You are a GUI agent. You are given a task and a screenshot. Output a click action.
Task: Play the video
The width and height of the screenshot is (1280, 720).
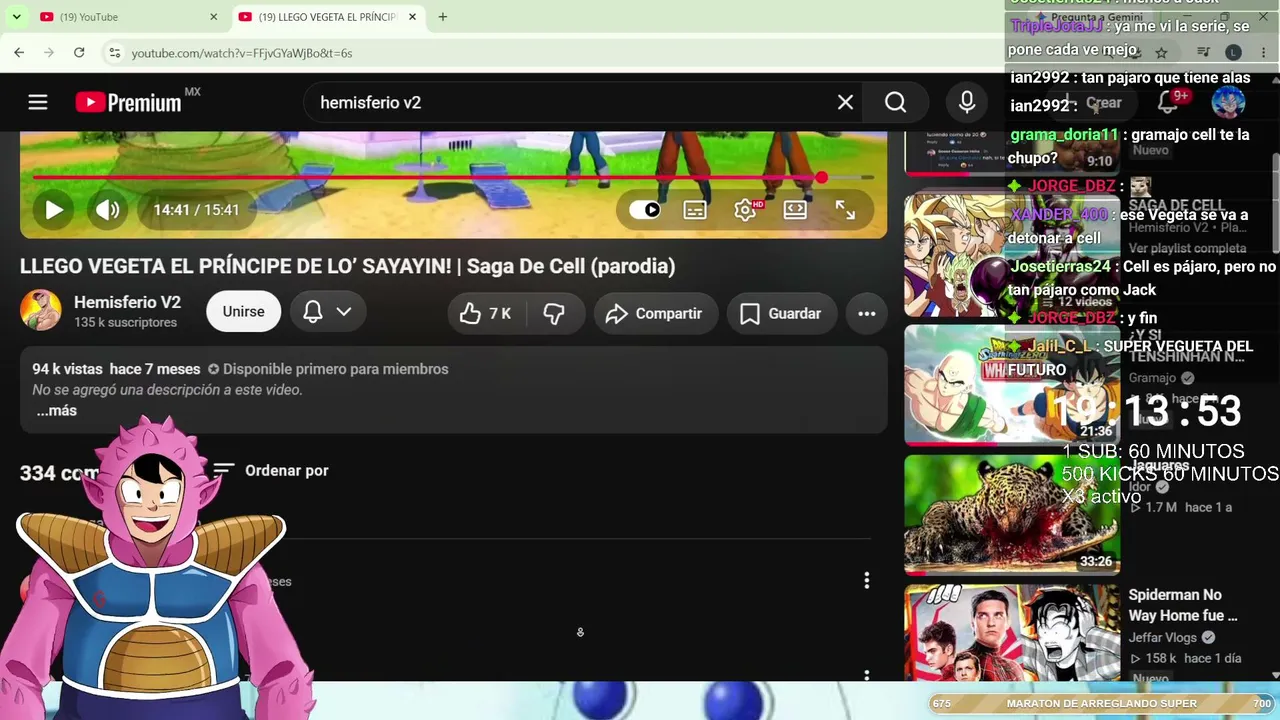click(x=54, y=210)
